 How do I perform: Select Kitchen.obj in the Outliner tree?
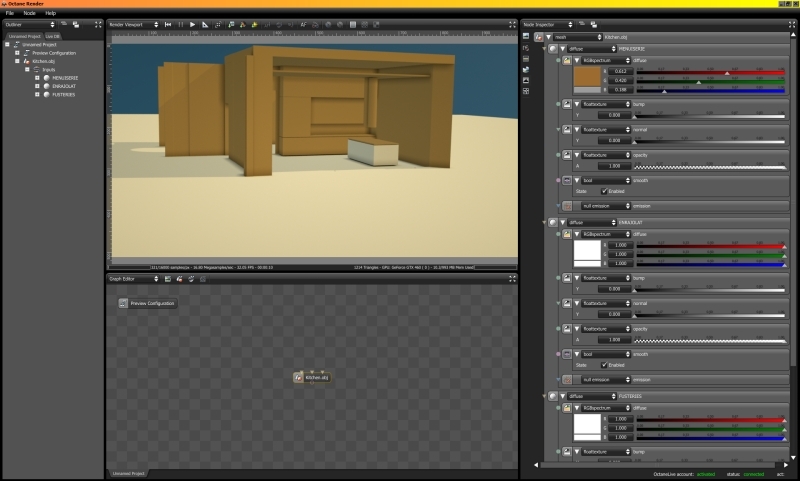click(x=43, y=61)
